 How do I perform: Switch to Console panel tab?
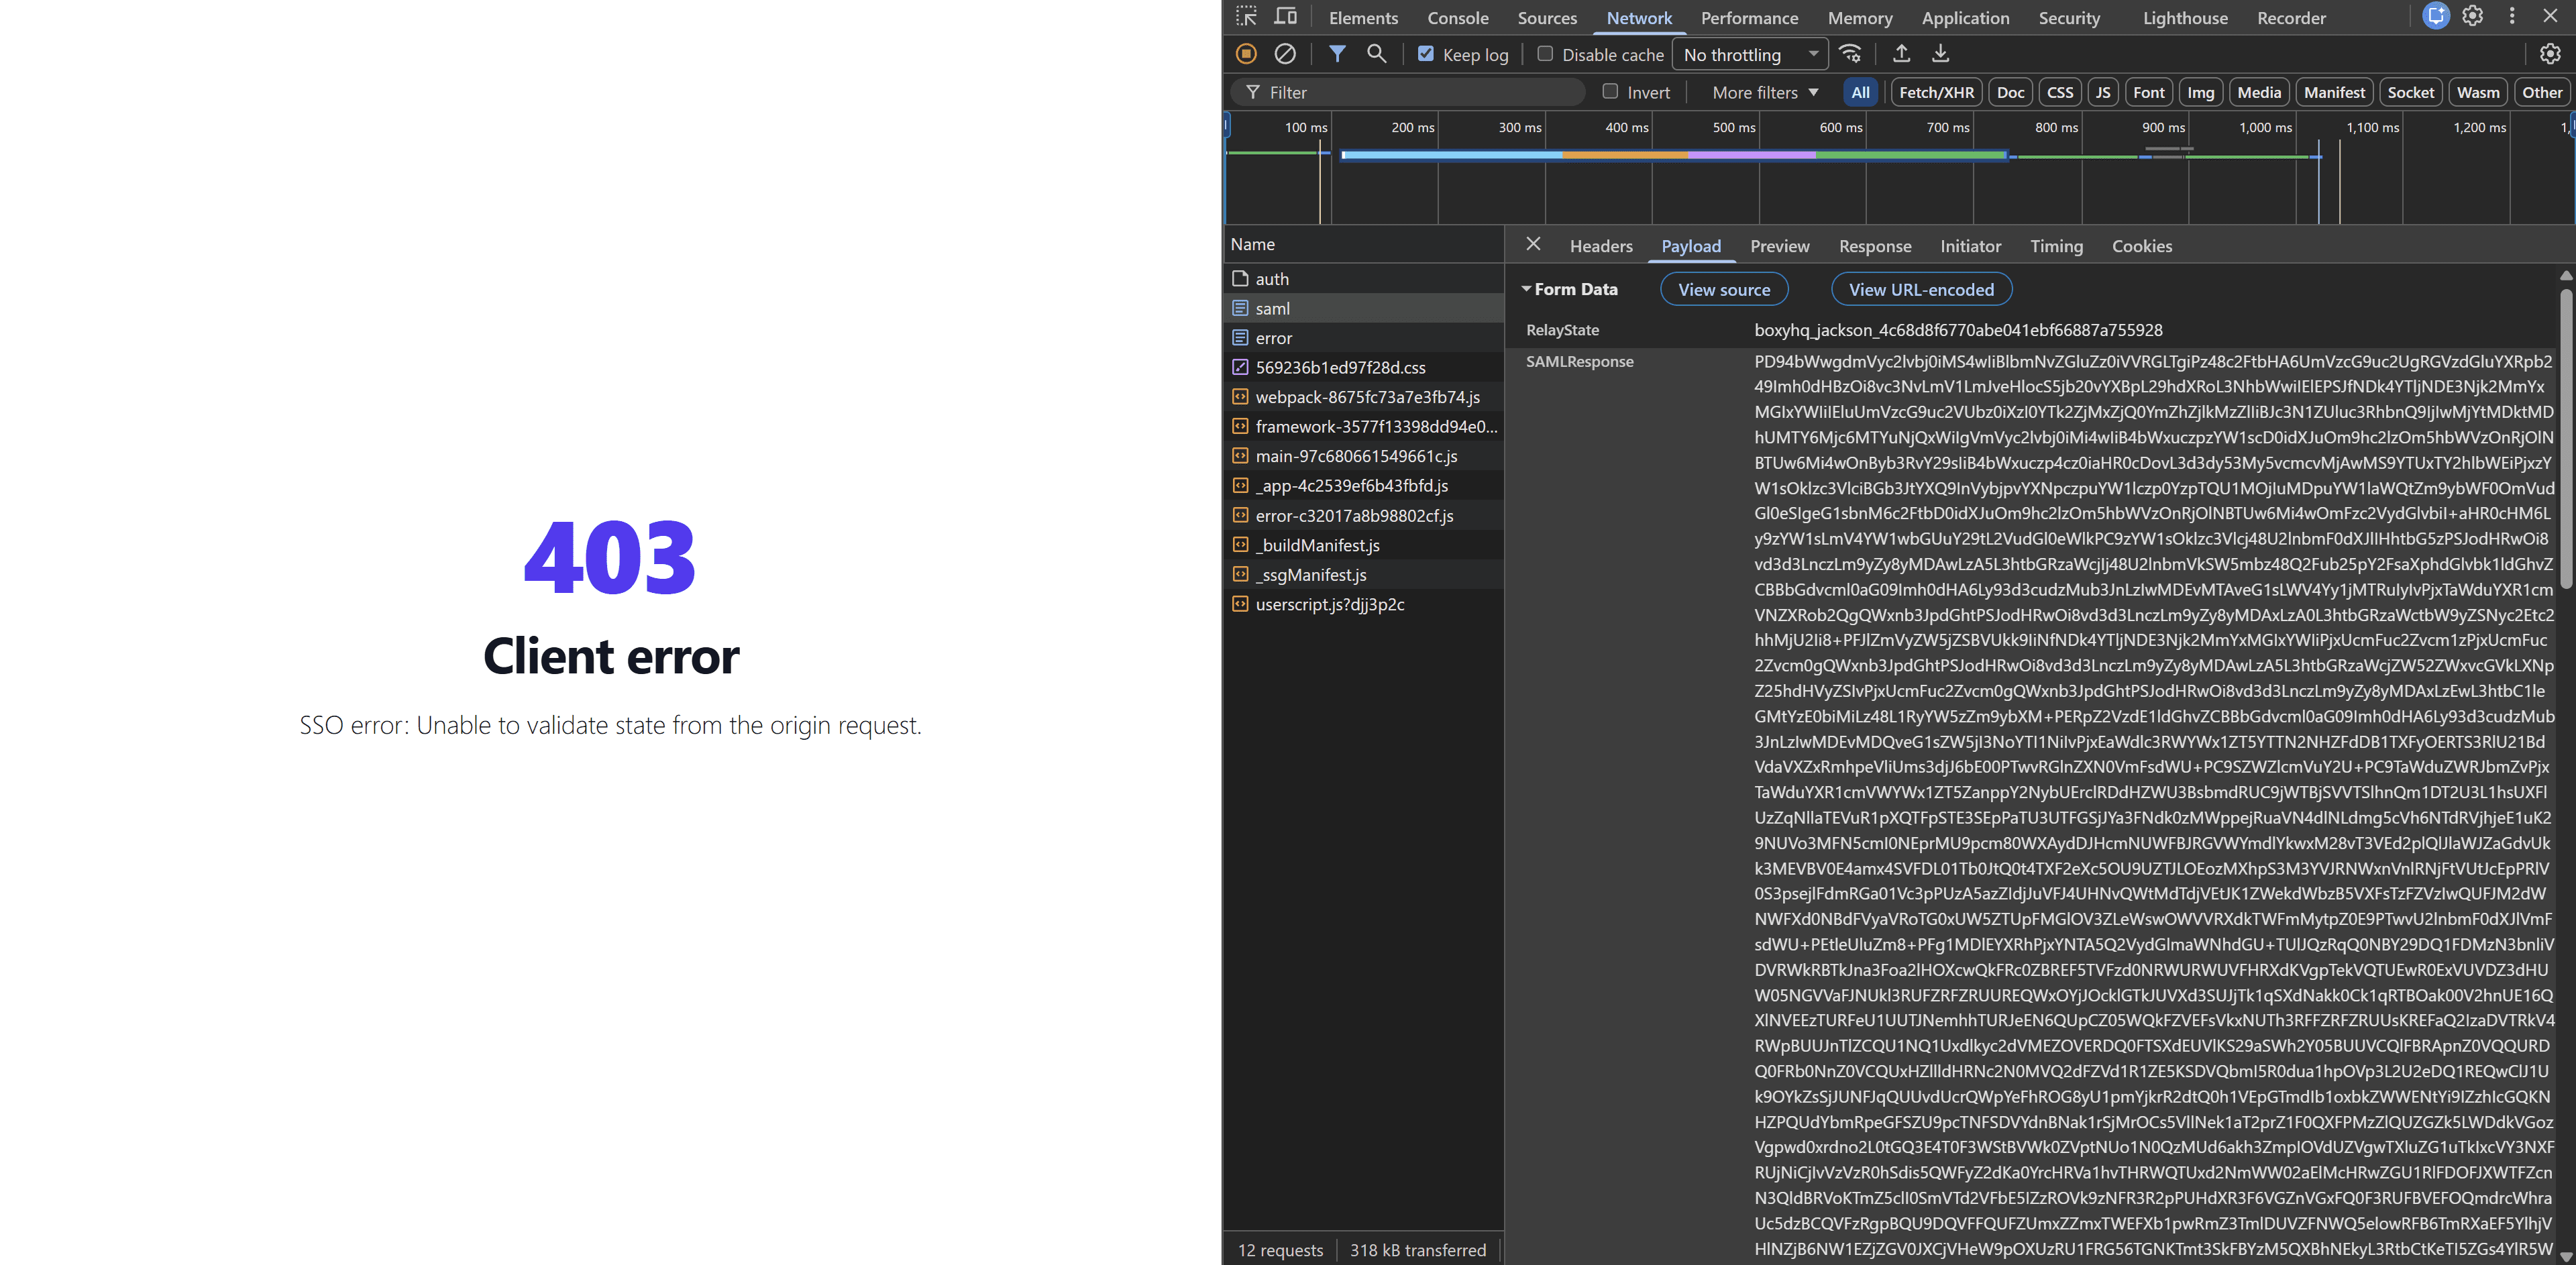1457,18
